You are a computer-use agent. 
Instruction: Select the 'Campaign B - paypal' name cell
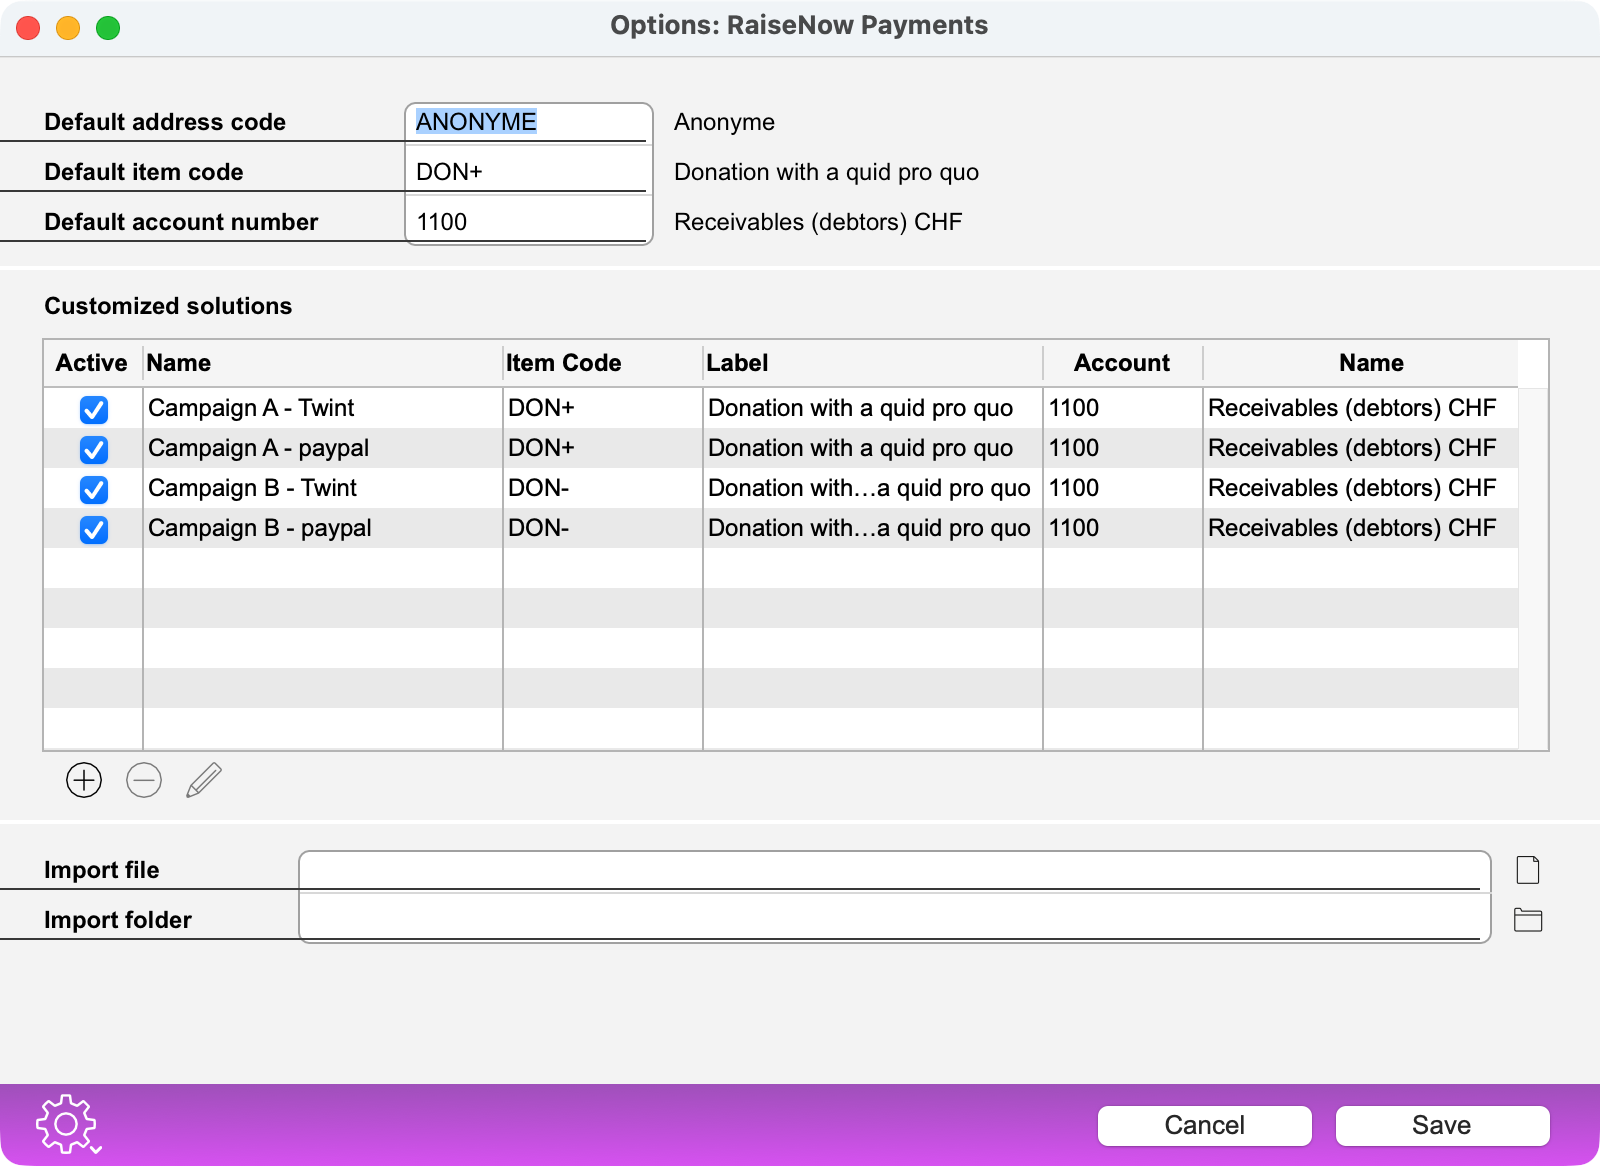point(322,528)
